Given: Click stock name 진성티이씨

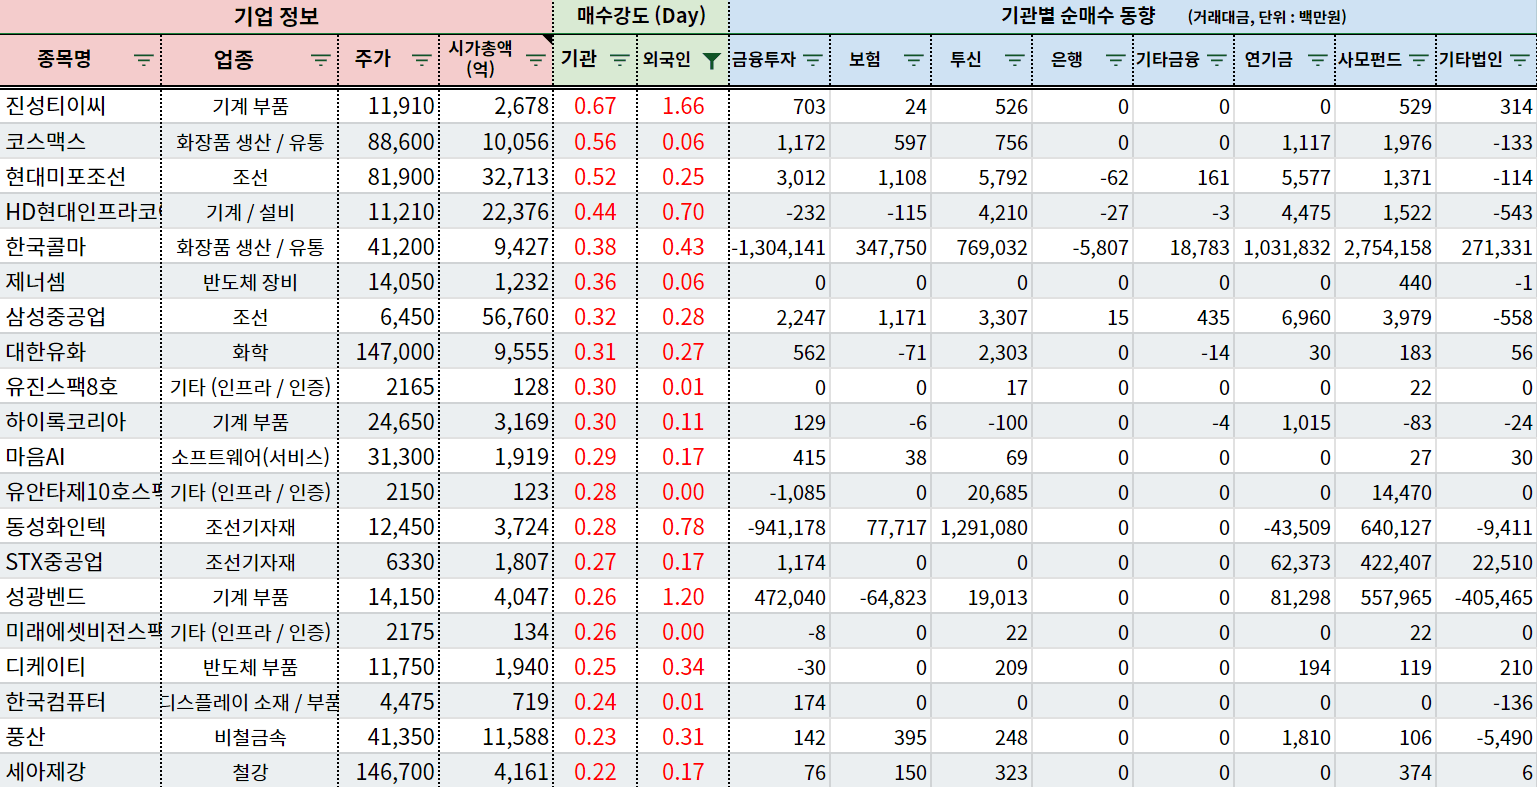Looking at the screenshot, I should click(x=56, y=106).
